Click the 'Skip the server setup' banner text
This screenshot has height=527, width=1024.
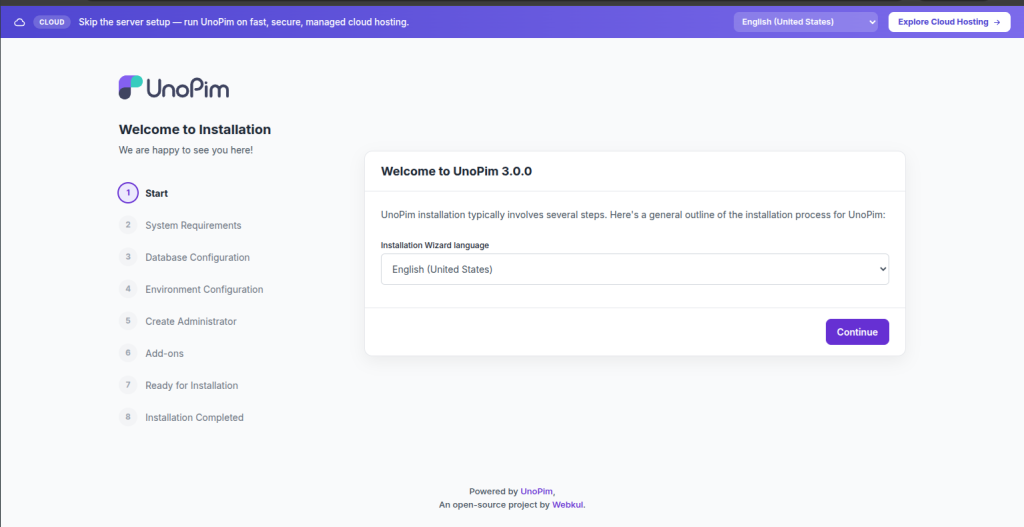[x=244, y=22]
